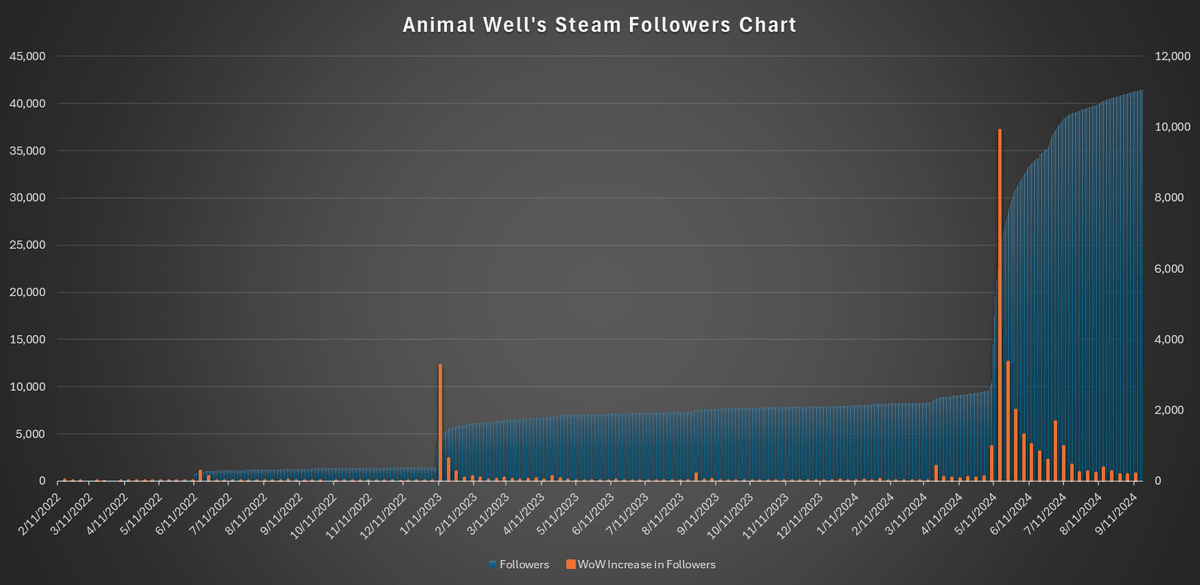Click the 5,000 left axis label

click(x=30, y=434)
